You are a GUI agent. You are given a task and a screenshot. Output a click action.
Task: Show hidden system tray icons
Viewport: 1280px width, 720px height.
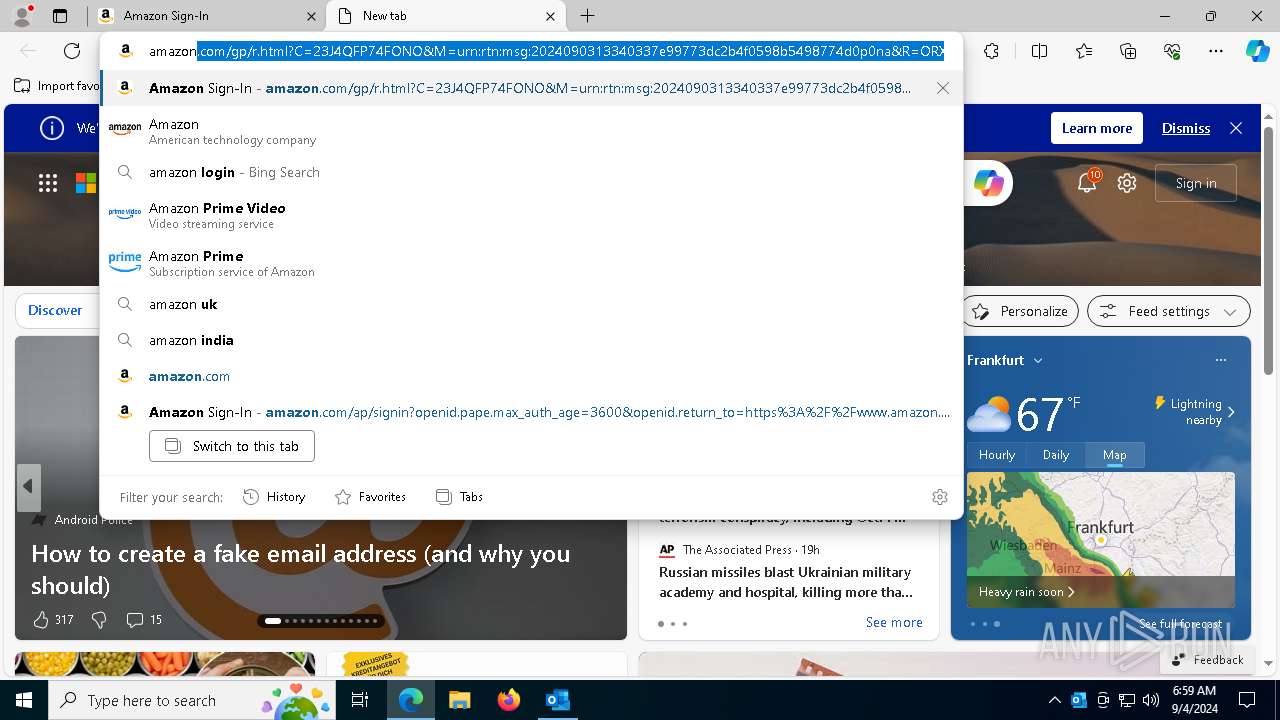coord(1054,700)
